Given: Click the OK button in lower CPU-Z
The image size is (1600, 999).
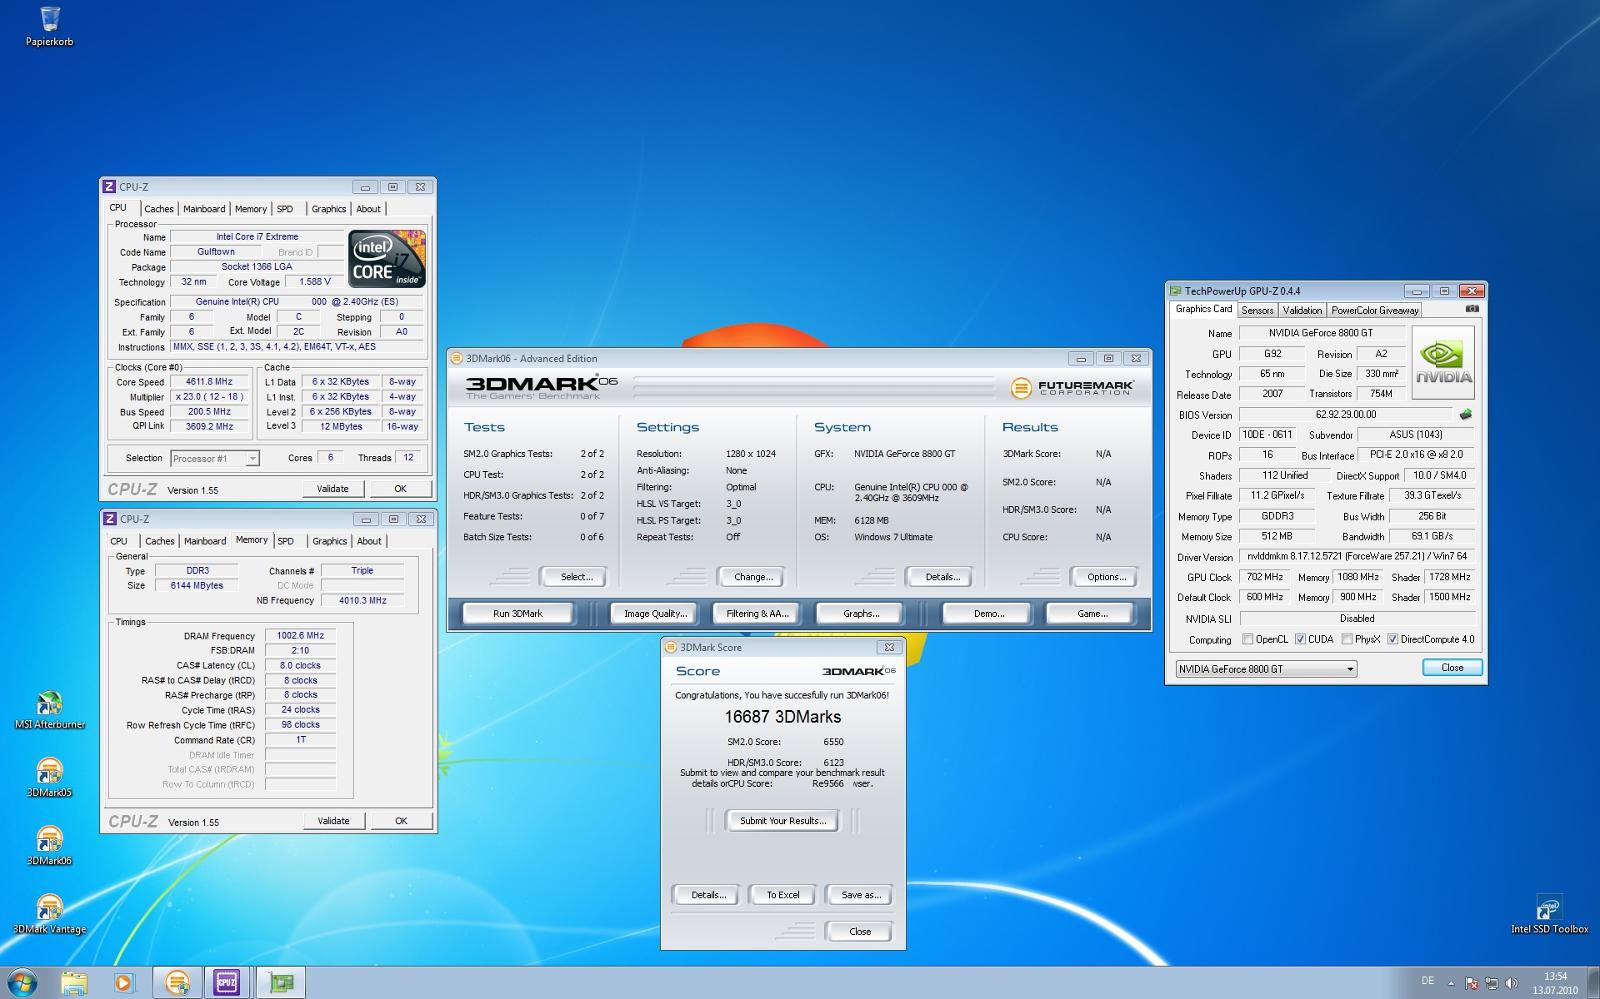Looking at the screenshot, I should 401,821.
